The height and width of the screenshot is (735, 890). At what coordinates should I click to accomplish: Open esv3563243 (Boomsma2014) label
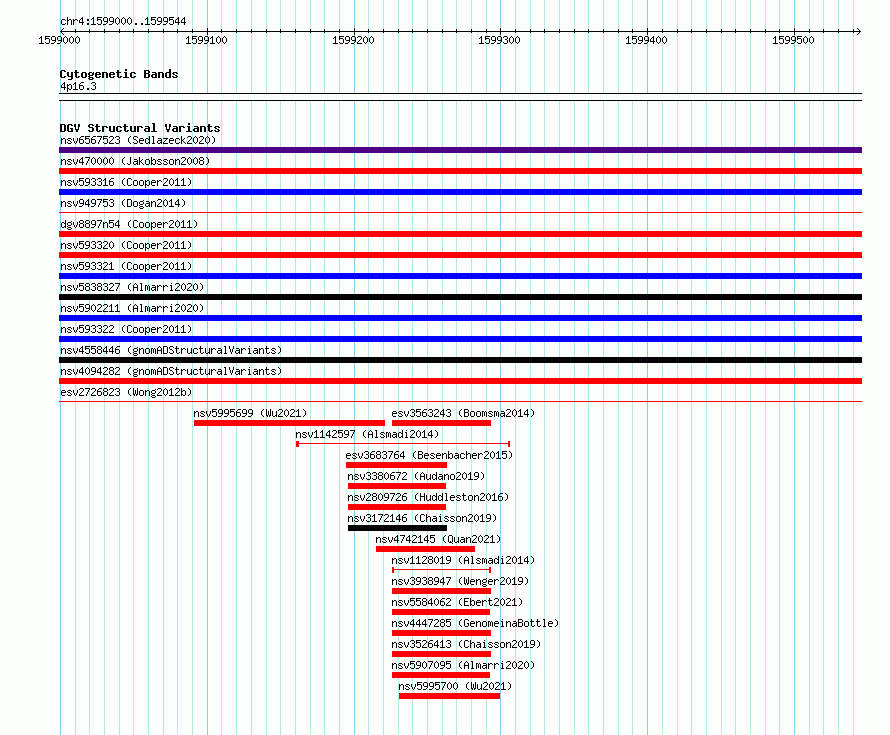pos(463,413)
